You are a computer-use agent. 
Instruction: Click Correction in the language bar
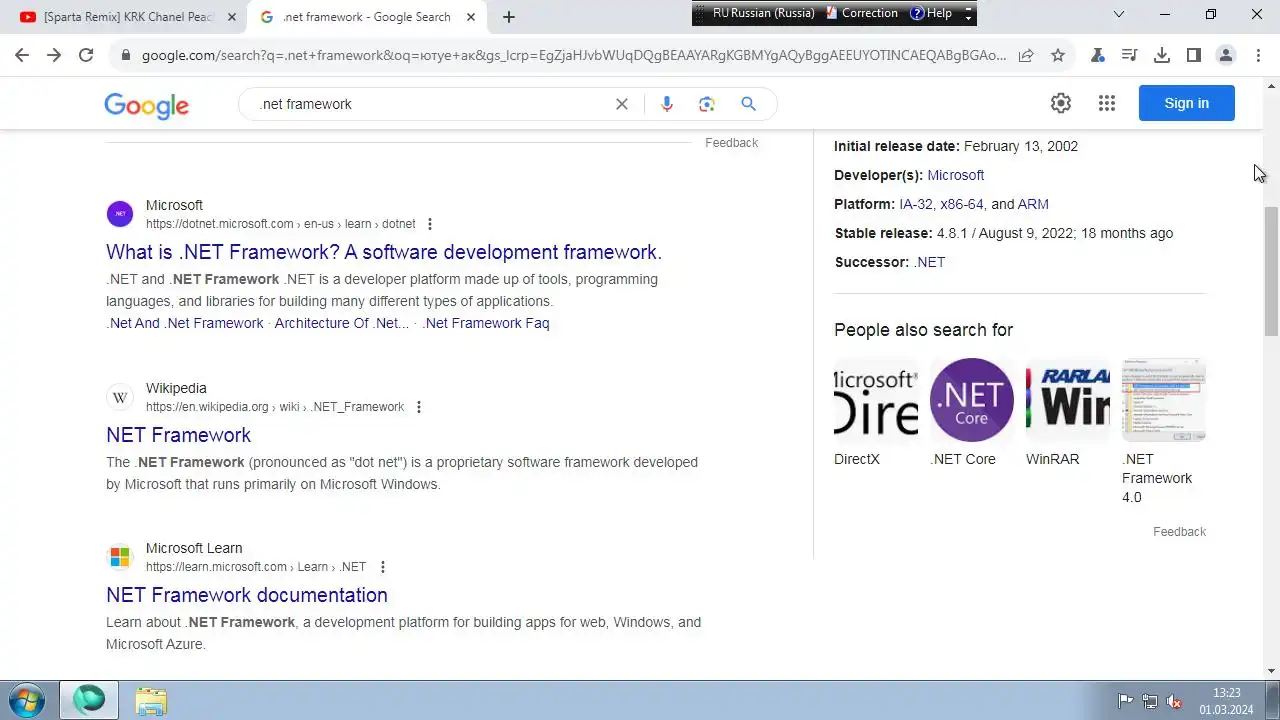click(x=861, y=13)
